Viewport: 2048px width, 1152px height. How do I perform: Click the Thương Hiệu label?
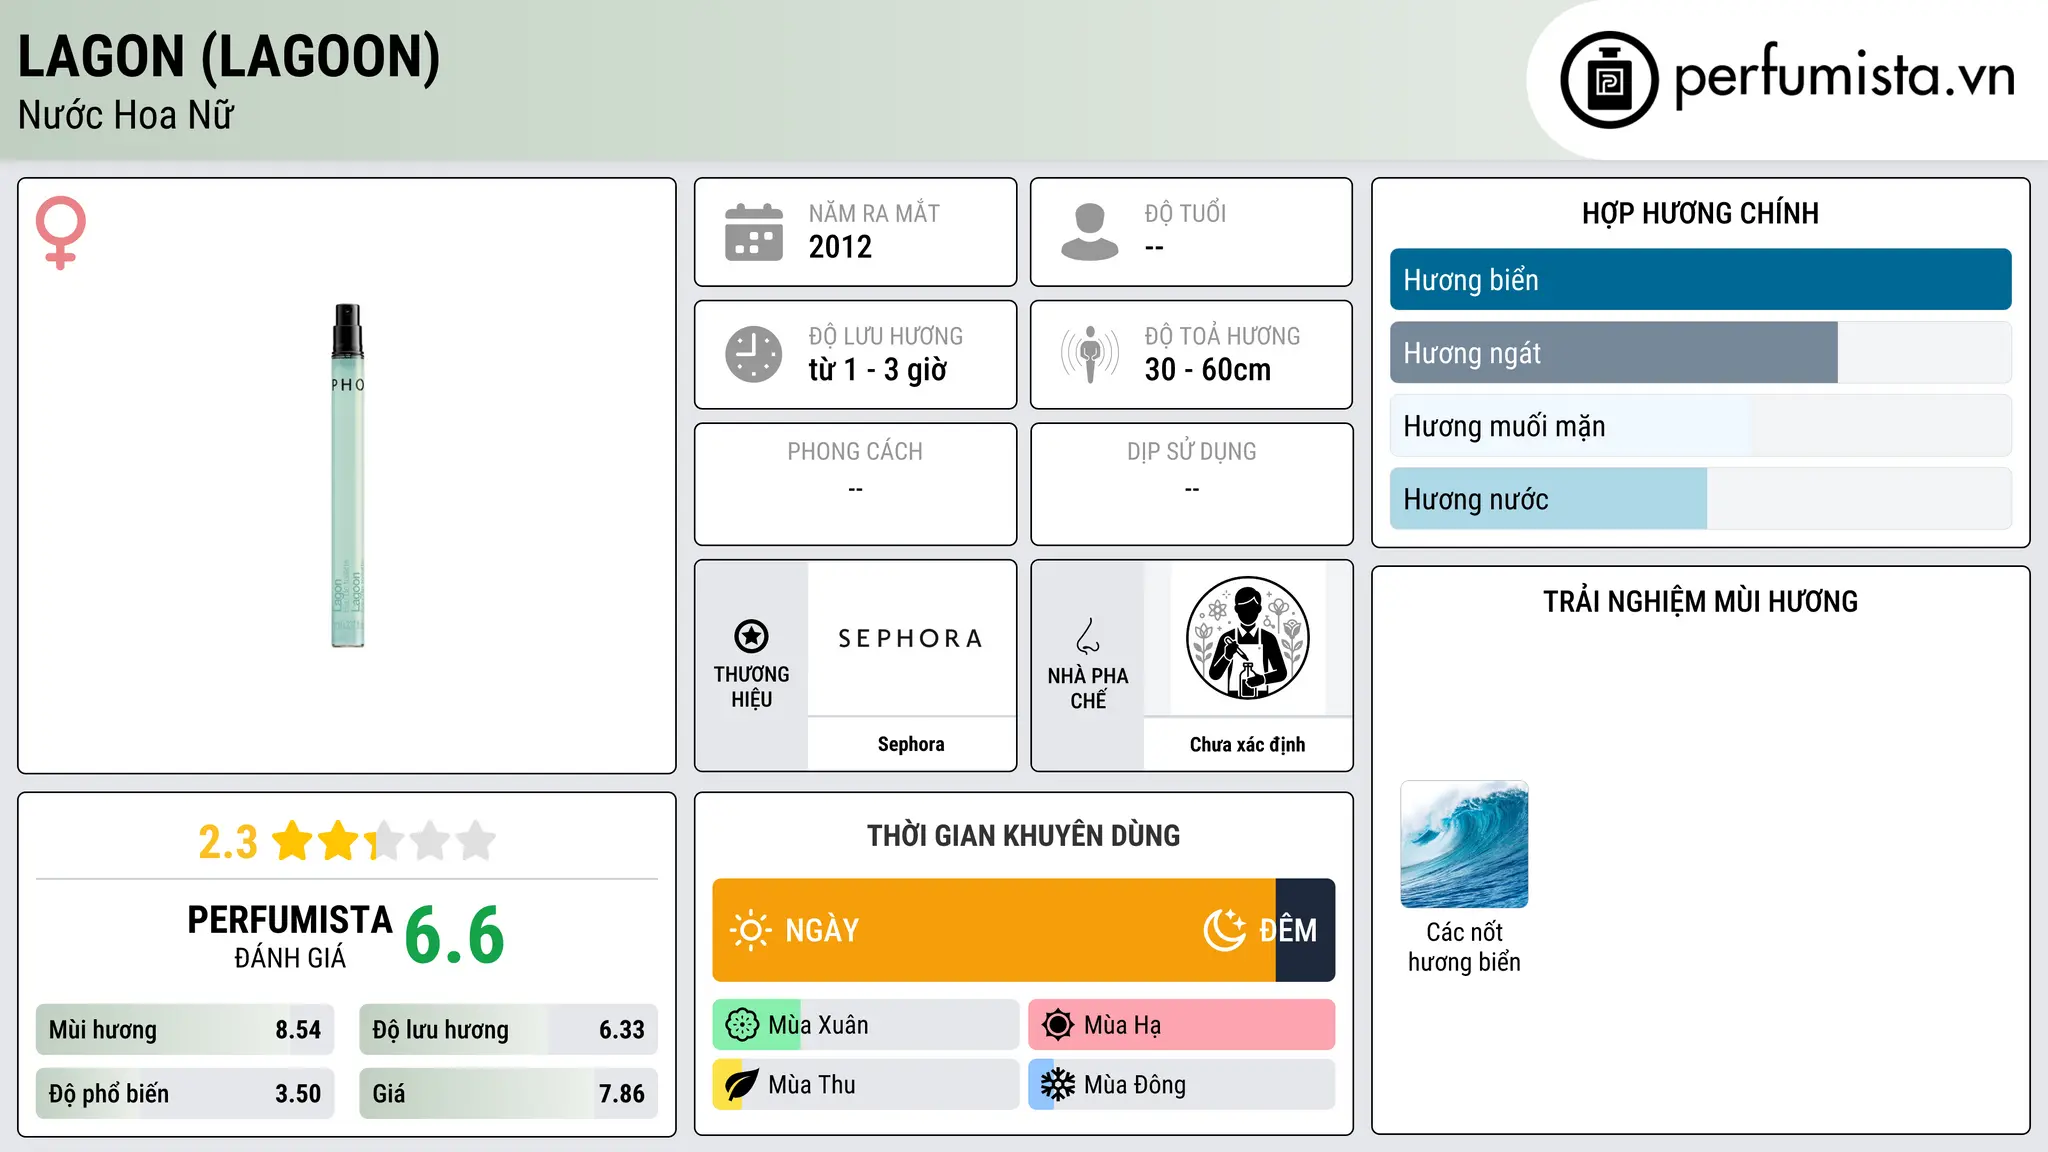[x=751, y=687]
